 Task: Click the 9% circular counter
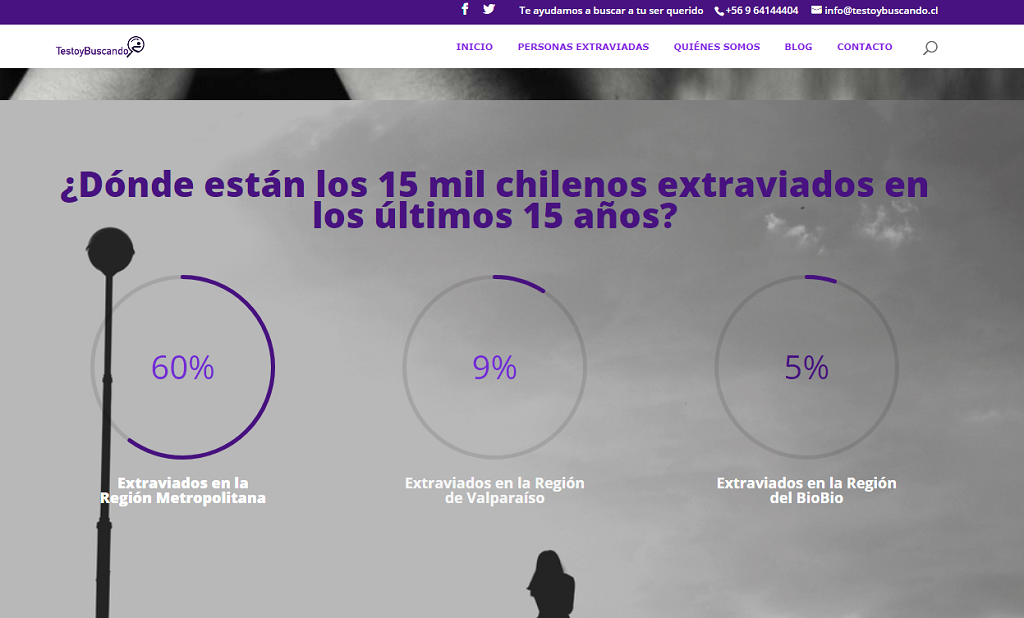(x=494, y=367)
